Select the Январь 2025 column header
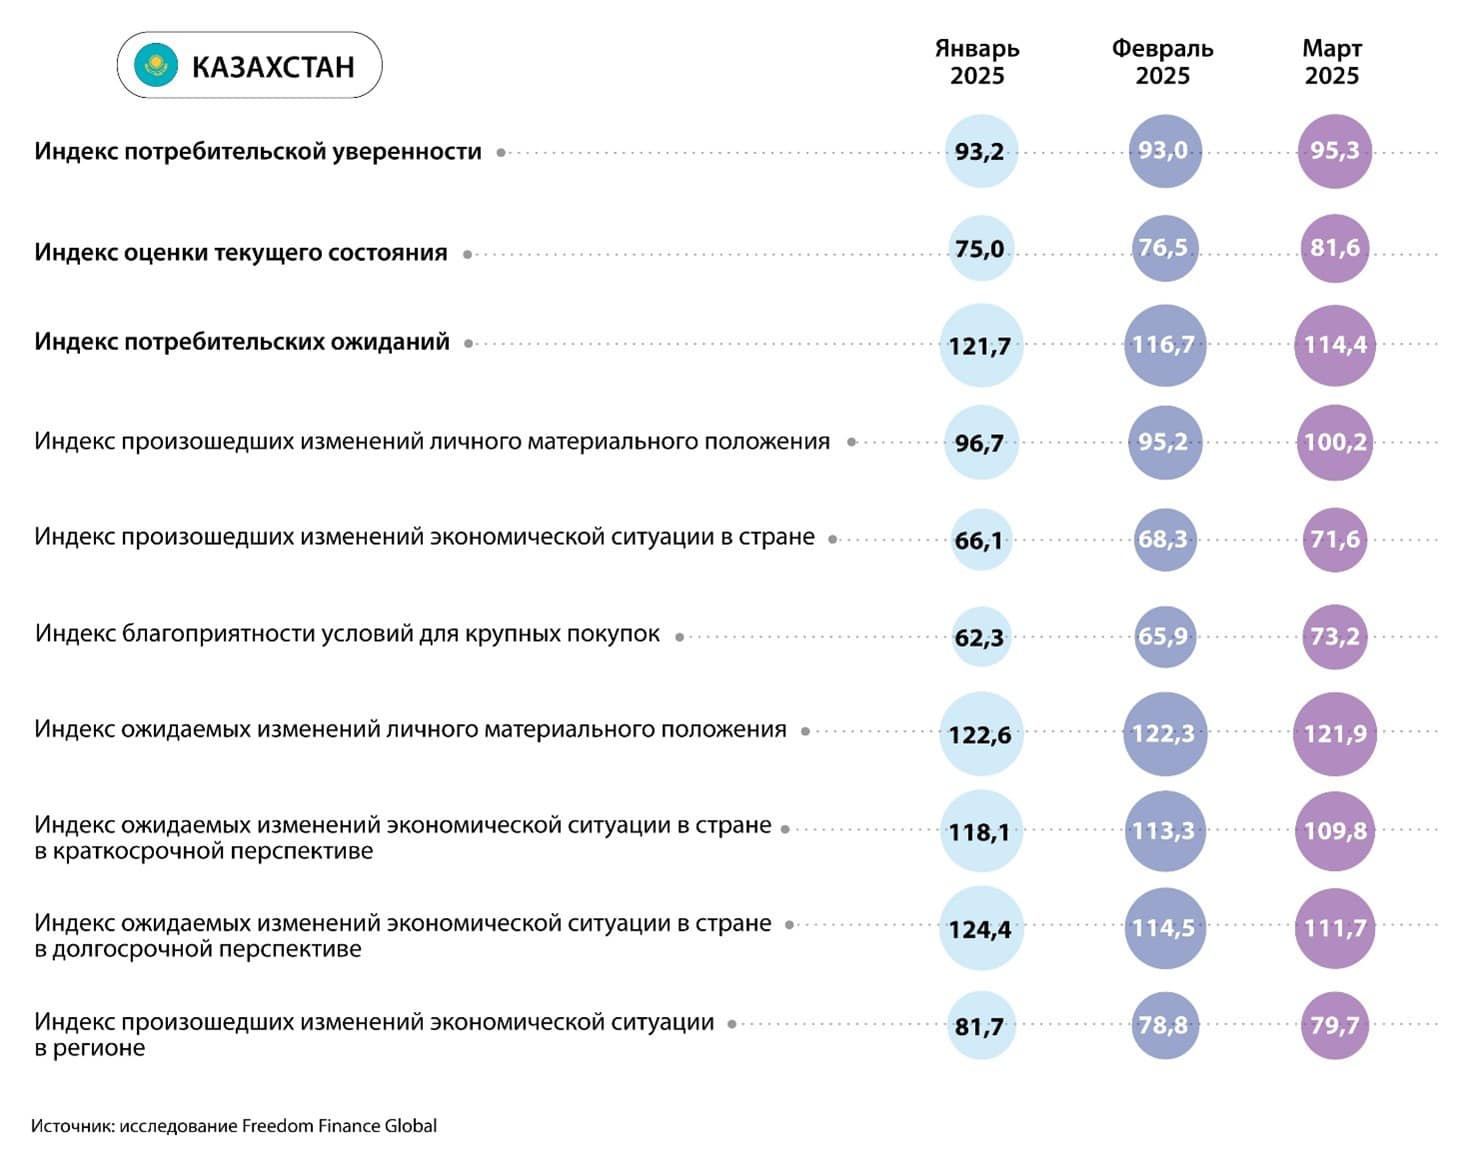 (x=977, y=62)
